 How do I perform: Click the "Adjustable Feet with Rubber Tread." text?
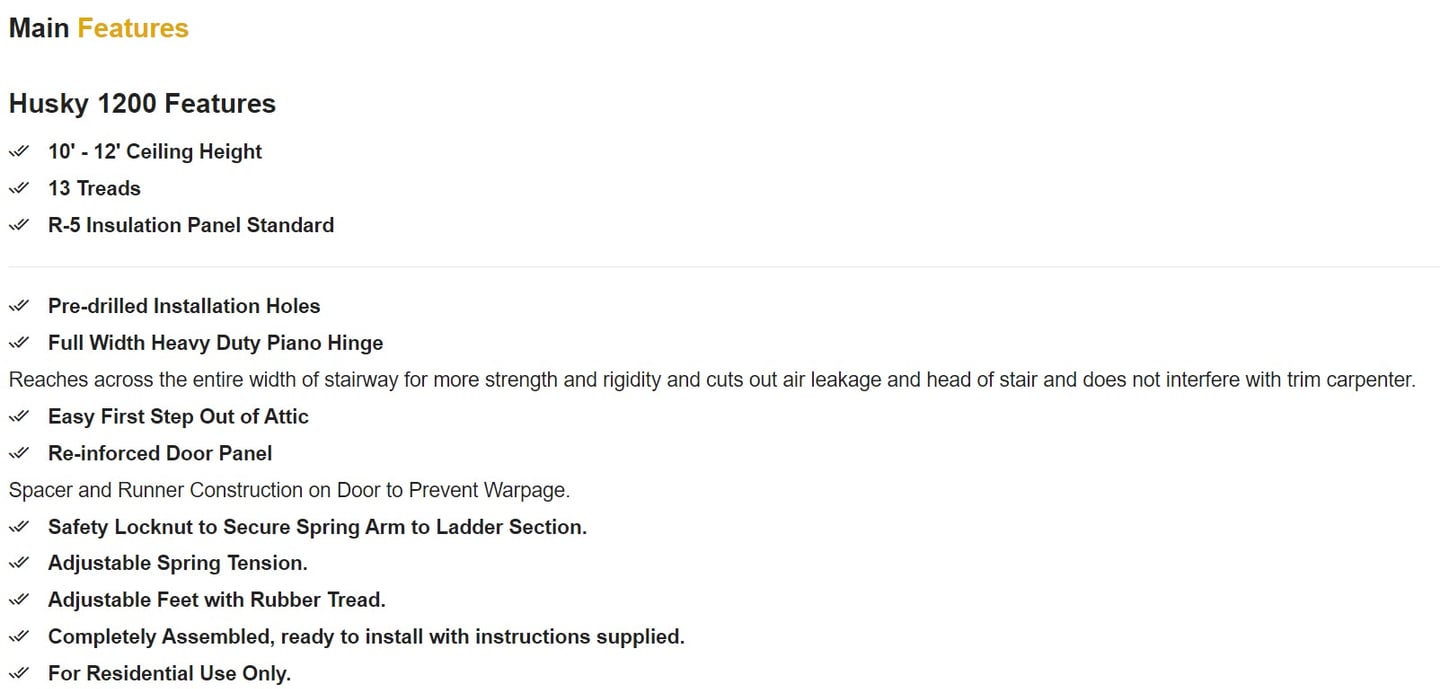coord(216,601)
